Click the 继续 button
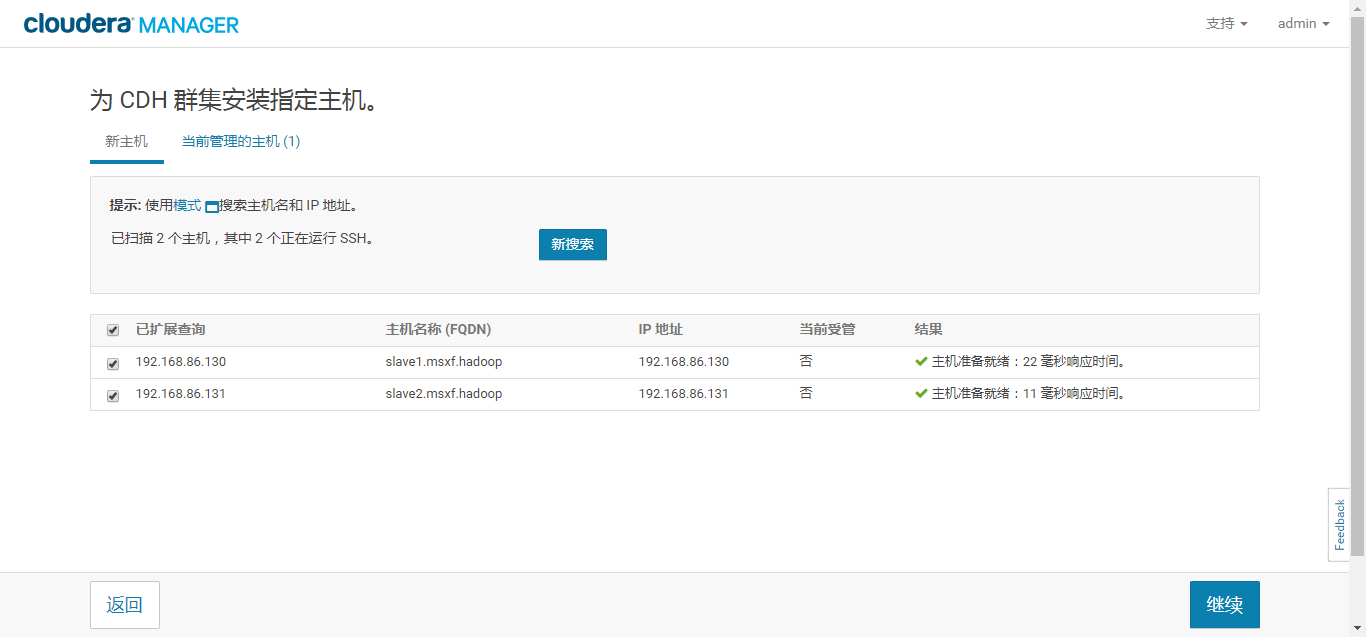This screenshot has height=637, width=1366. point(1225,605)
